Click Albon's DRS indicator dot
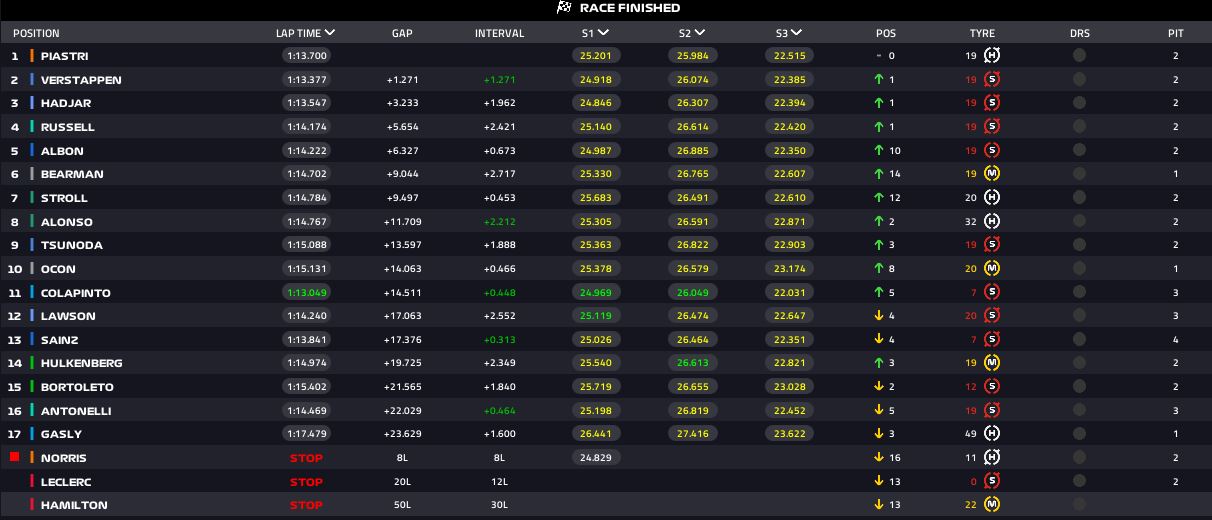This screenshot has width=1212, height=520. 1079,151
